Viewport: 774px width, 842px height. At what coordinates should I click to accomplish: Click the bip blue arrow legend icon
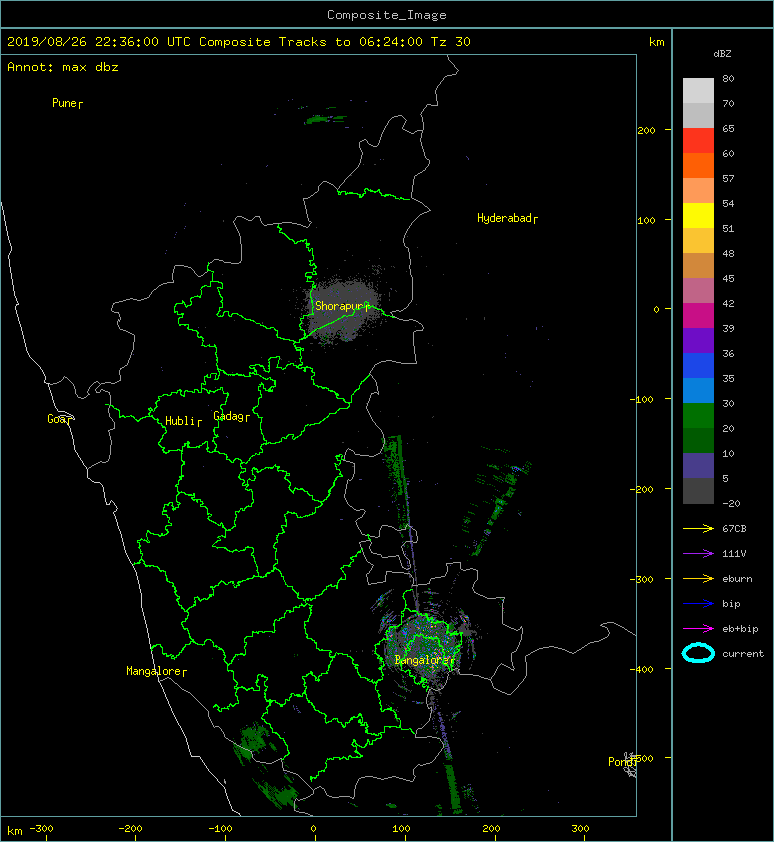coord(698,604)
